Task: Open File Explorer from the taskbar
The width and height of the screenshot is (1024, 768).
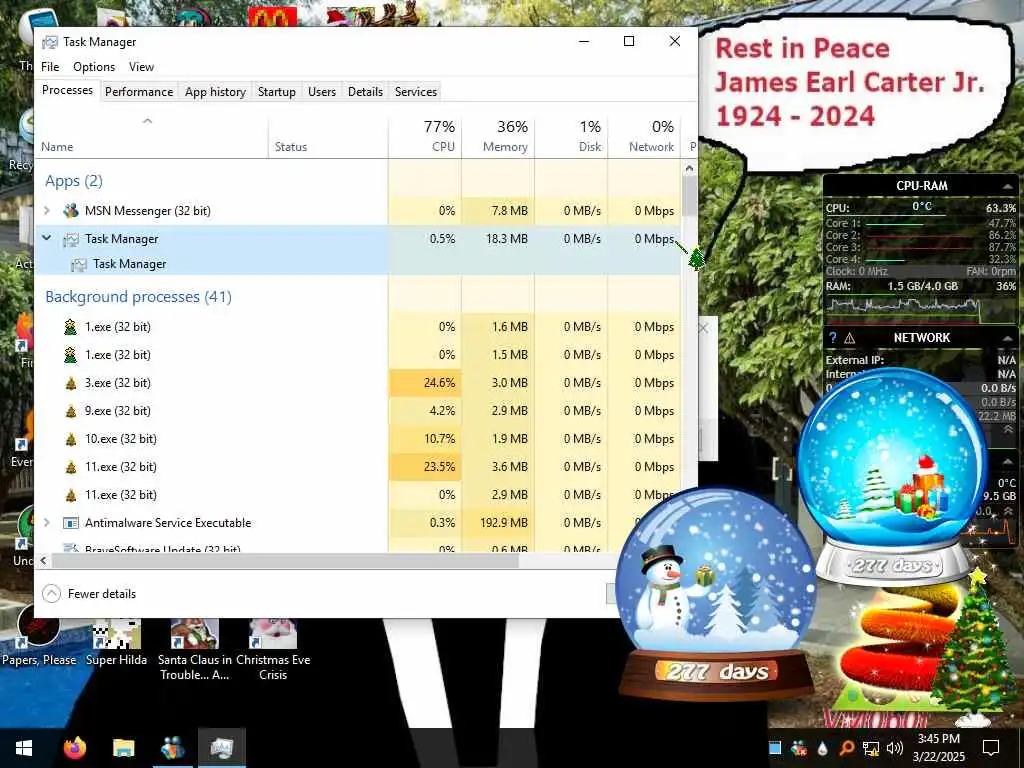Action: click(x=123, y=748)
